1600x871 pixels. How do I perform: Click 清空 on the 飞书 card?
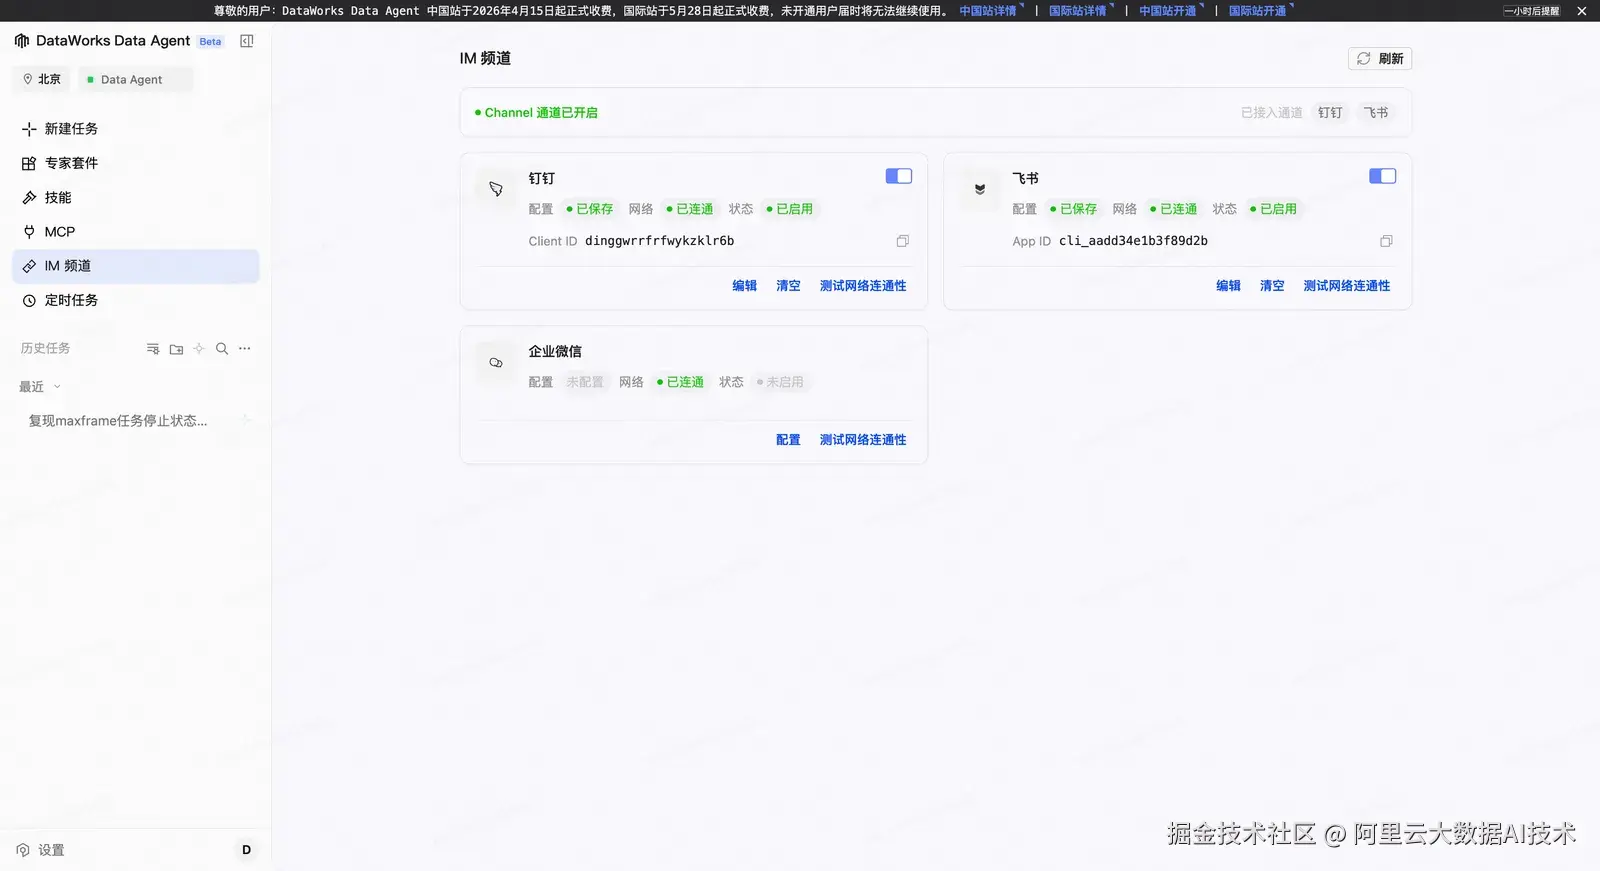pyautogui.click(x=1273, y=286)
